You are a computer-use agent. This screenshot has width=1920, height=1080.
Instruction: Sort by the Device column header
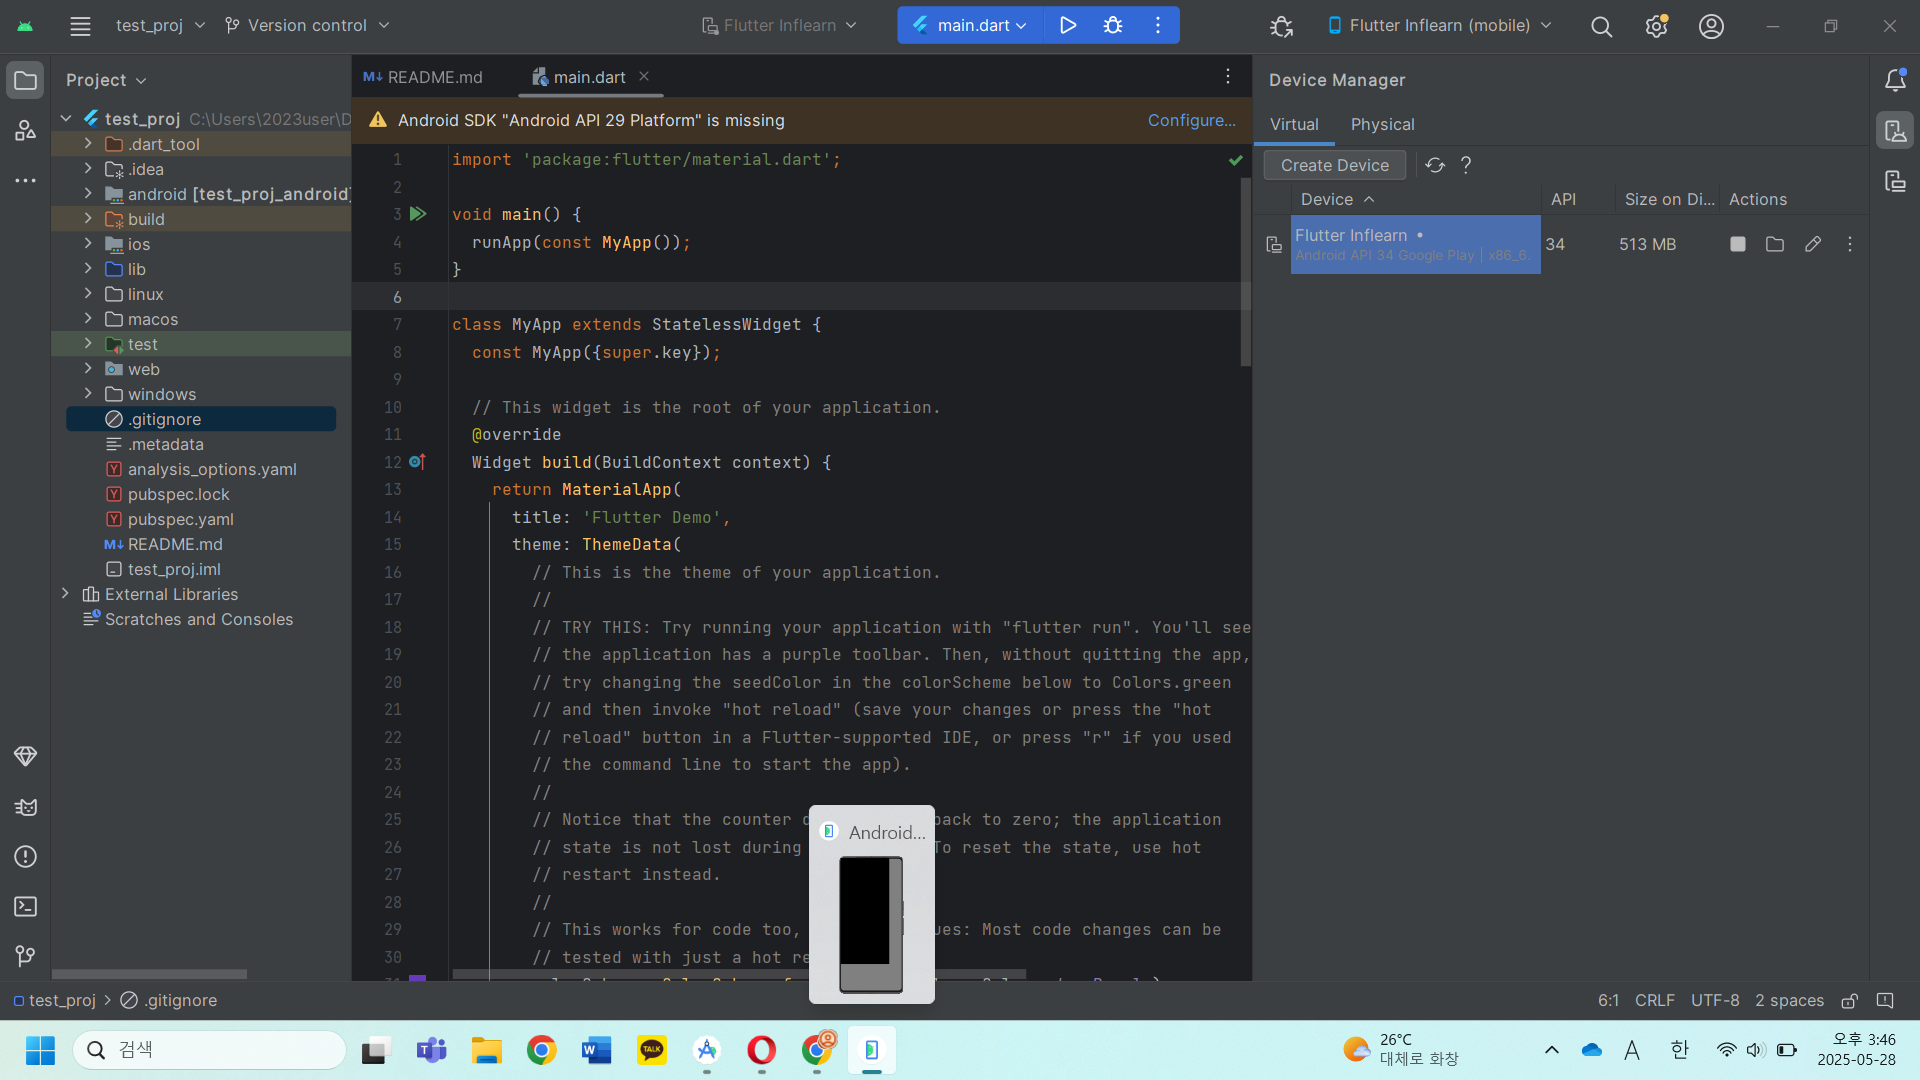click(1337, 199)
